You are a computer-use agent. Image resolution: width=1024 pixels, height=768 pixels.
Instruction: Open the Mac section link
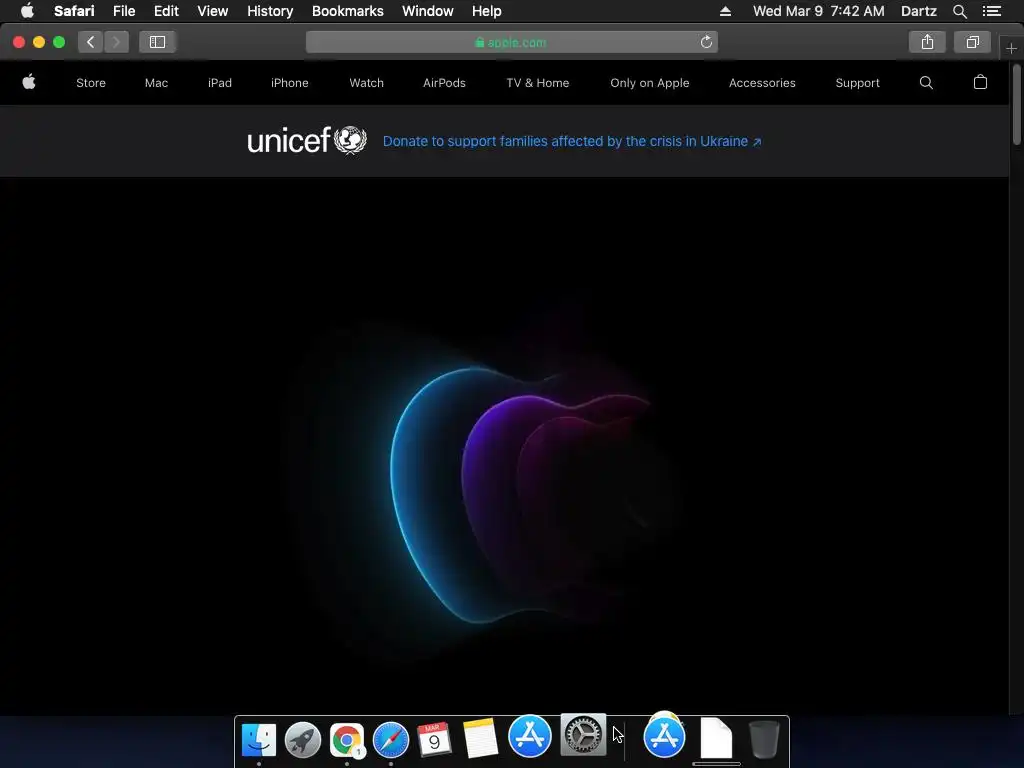[156, 83]
